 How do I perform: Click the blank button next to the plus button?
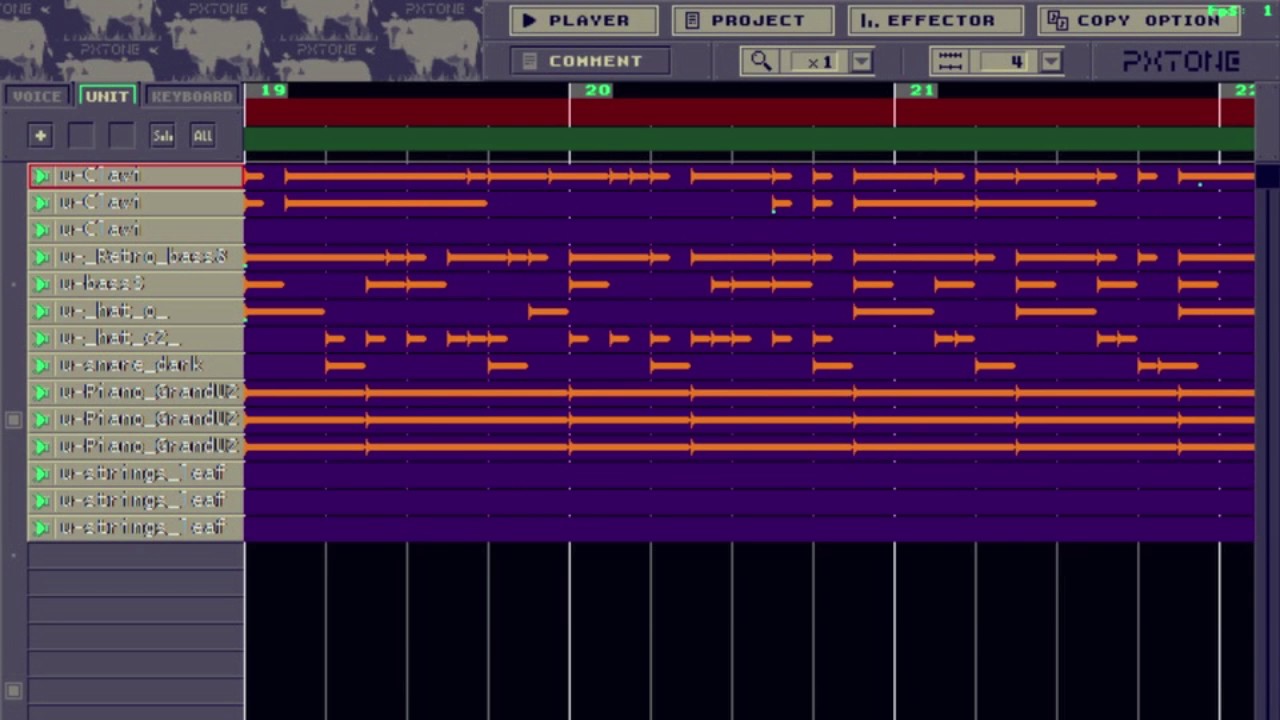[81, 135]
